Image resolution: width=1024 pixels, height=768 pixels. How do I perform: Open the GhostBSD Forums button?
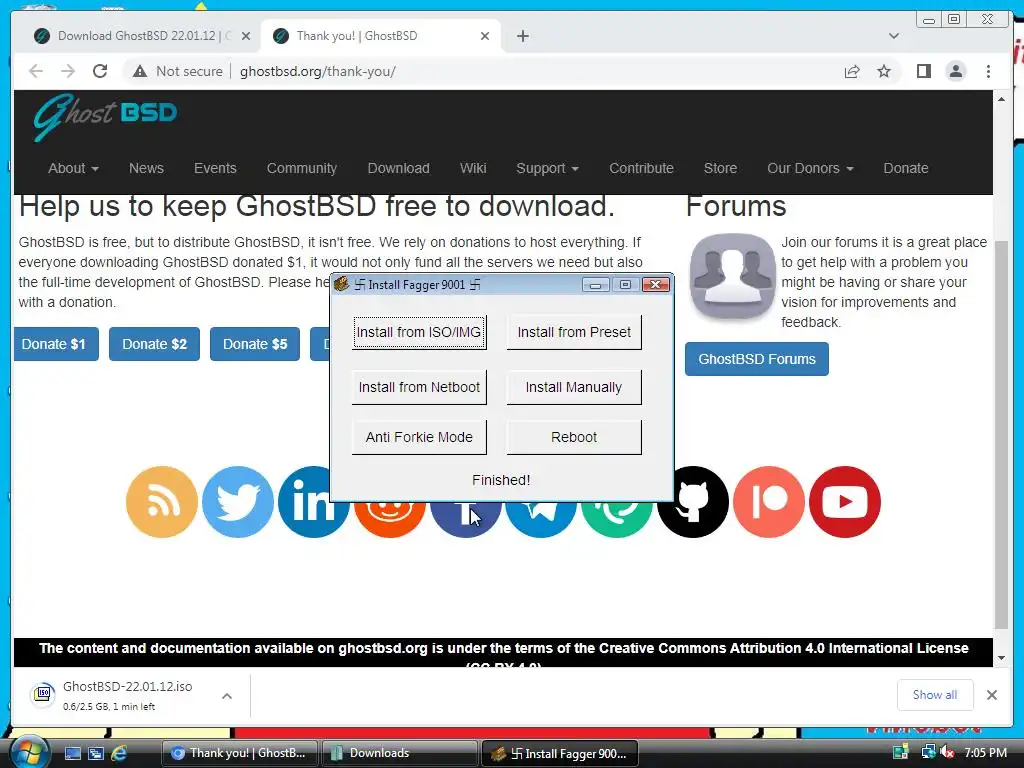pyautogui.click(x=757, y=359)
